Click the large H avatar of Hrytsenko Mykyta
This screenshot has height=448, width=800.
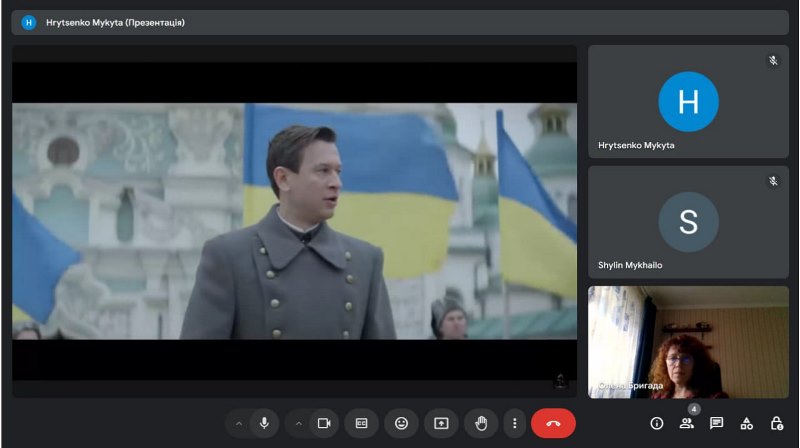click(x=688, y=102)
